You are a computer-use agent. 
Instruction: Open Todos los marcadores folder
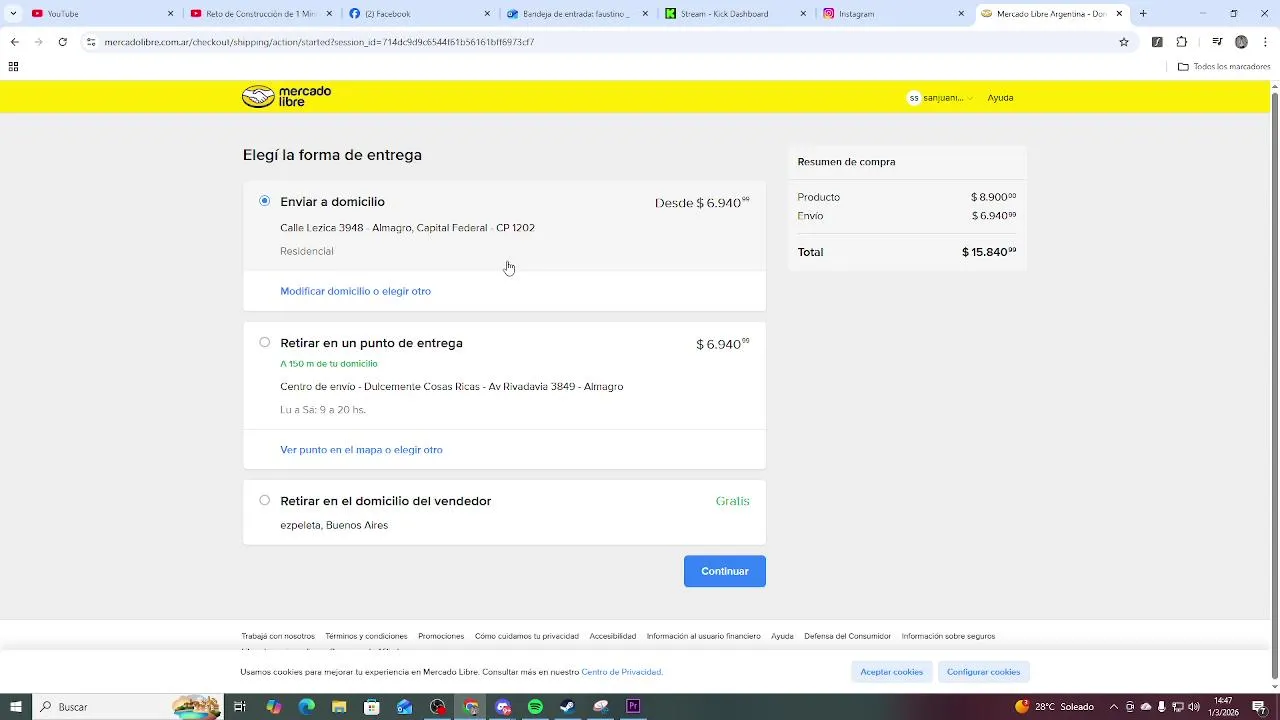click(1224, 67)
